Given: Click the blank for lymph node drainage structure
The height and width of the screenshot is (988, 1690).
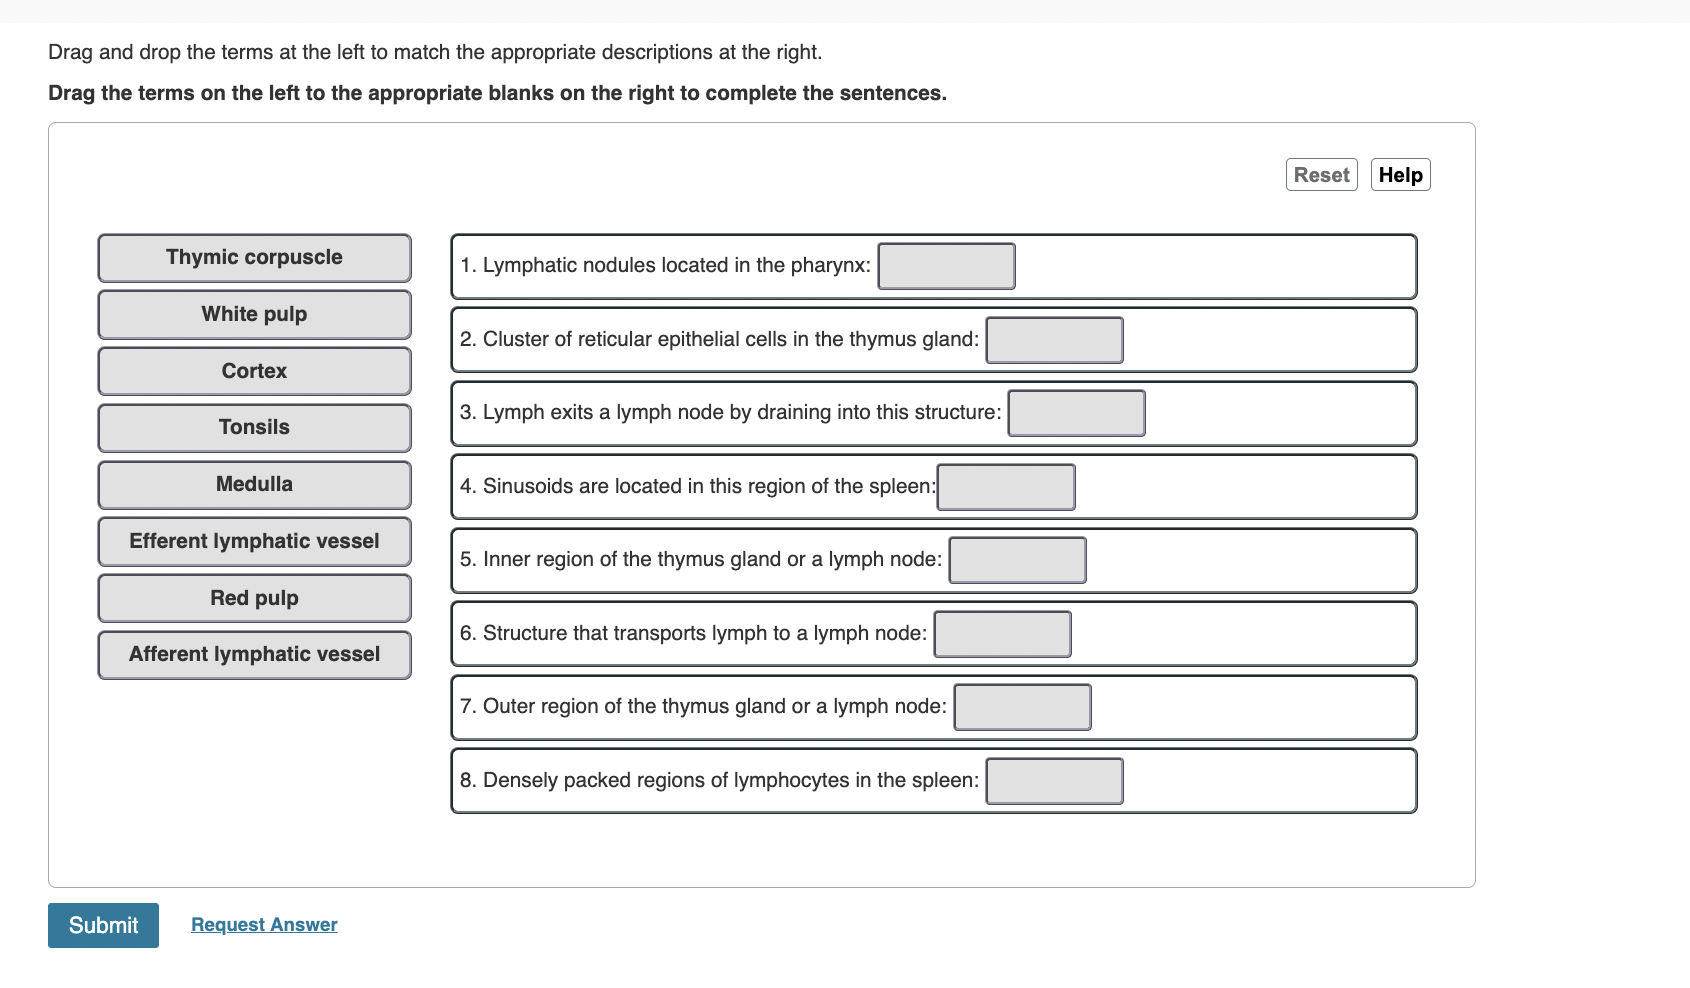Looking at the screenshot, I should [1077, 413].
